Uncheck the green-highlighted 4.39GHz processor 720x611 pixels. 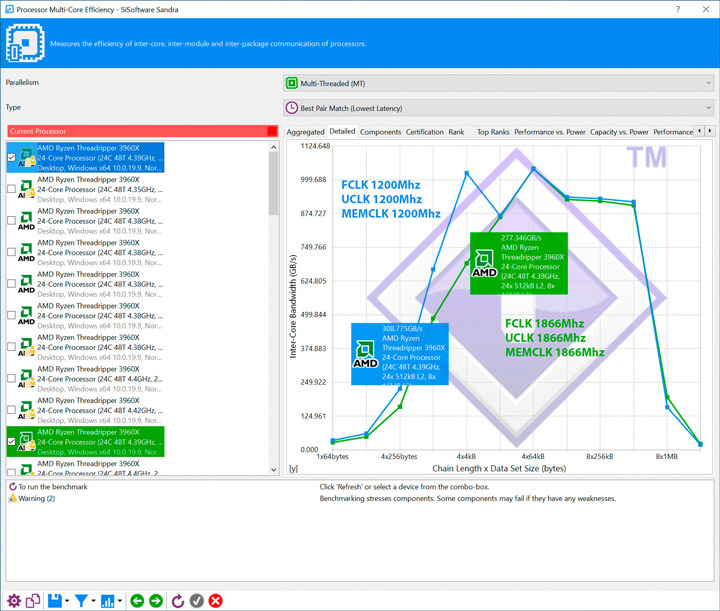click(11, 441)
